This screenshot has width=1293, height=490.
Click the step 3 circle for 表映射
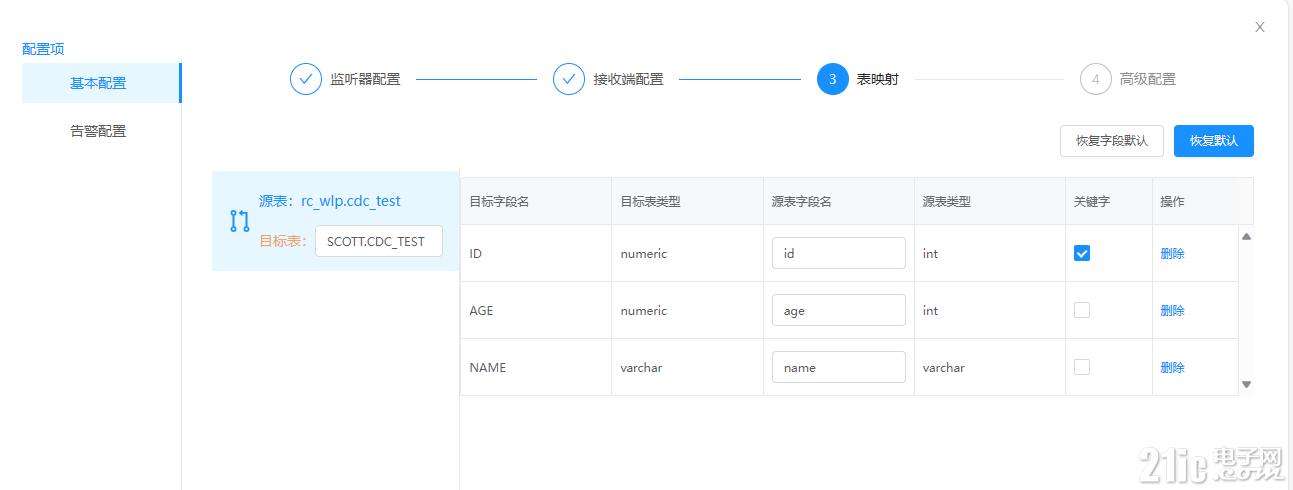pyautogui.click(x=832, y=79)
